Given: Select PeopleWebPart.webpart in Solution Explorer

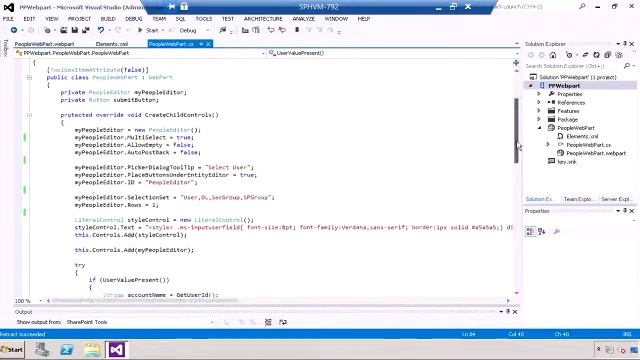Looking at the screenshot, I should (596, 153).
